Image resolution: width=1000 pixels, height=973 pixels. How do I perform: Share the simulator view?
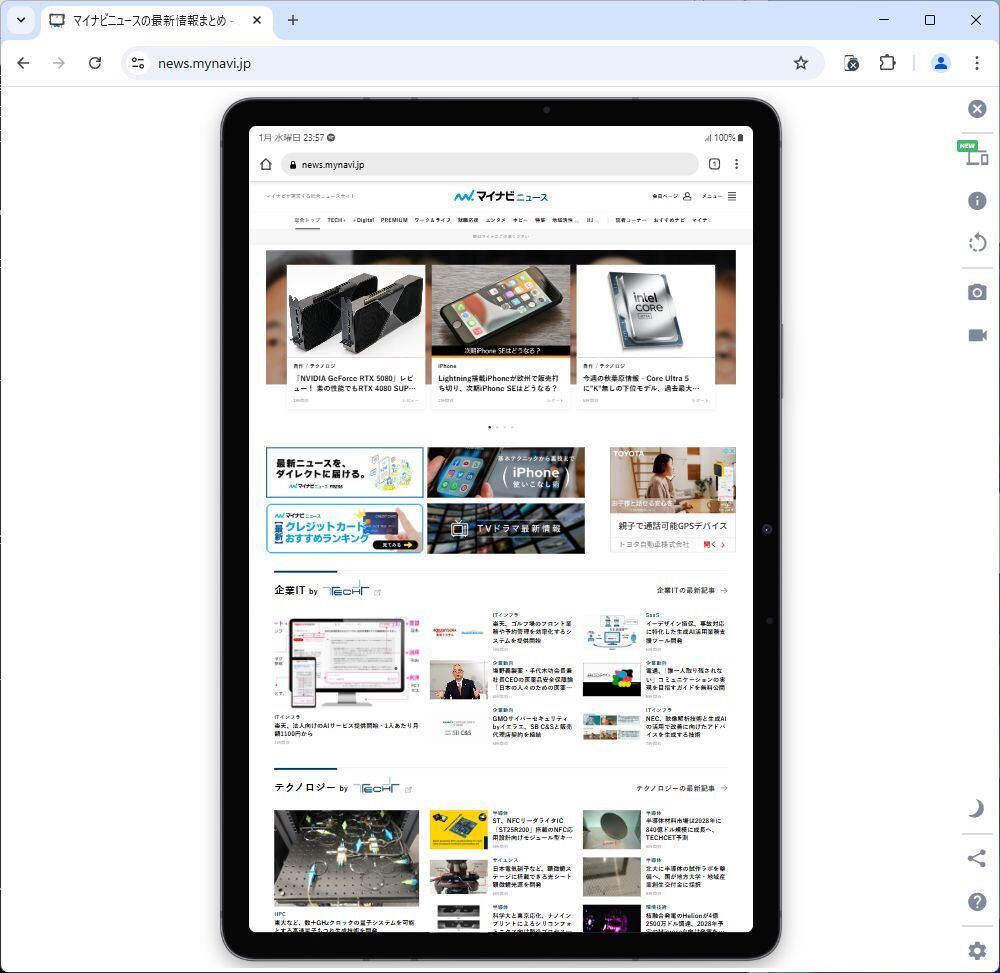(x=976, y=858)
